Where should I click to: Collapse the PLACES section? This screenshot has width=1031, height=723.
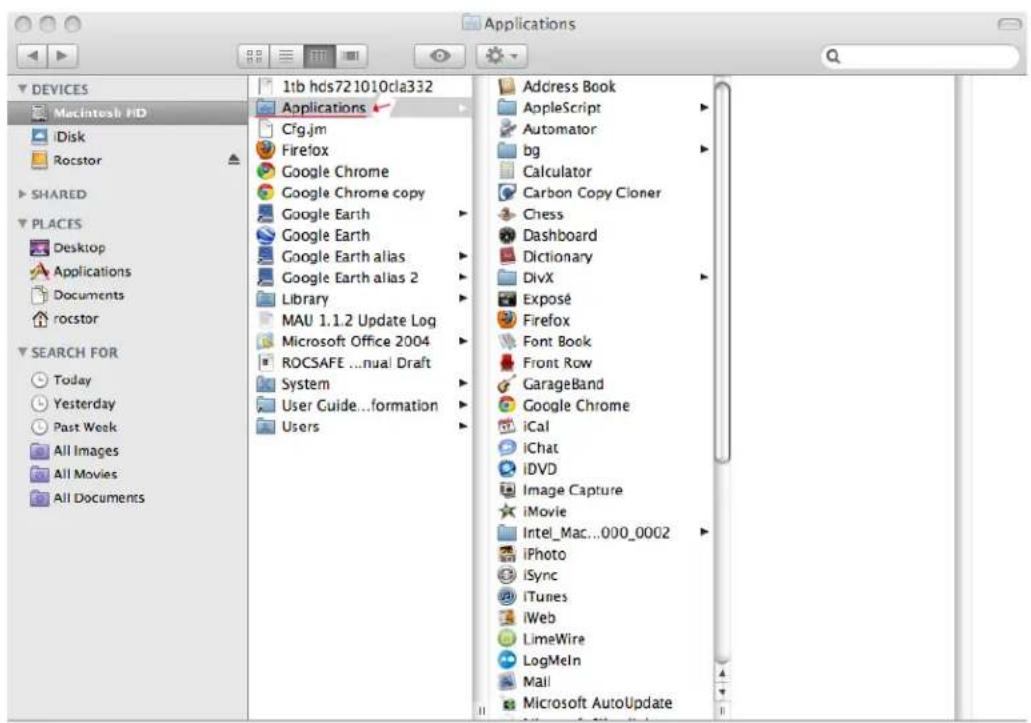coord(23,223)
